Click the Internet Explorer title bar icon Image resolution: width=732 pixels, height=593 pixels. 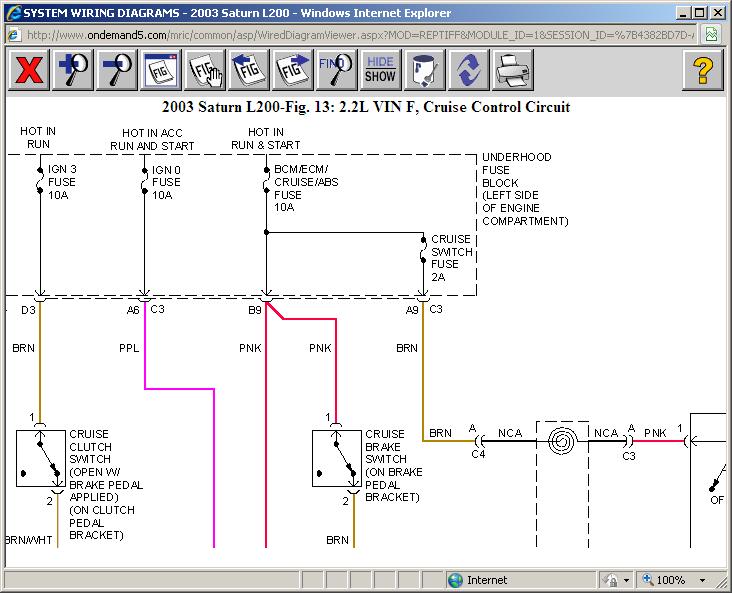(11, 12)
